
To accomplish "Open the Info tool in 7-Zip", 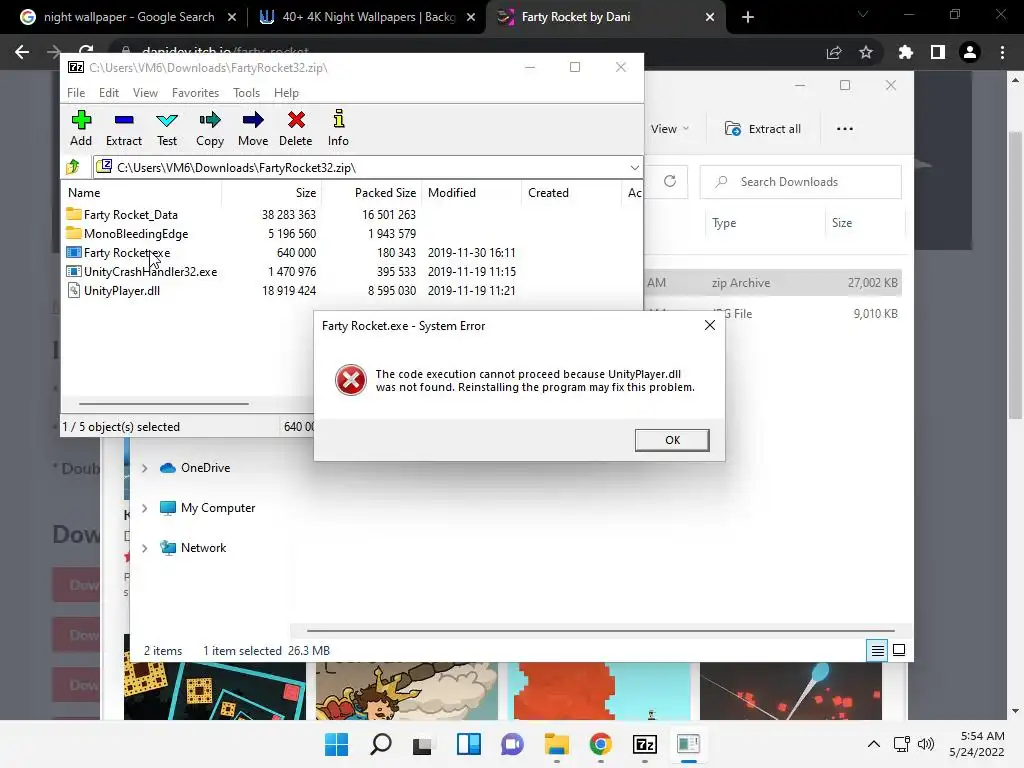I will (x=338, y=128).
